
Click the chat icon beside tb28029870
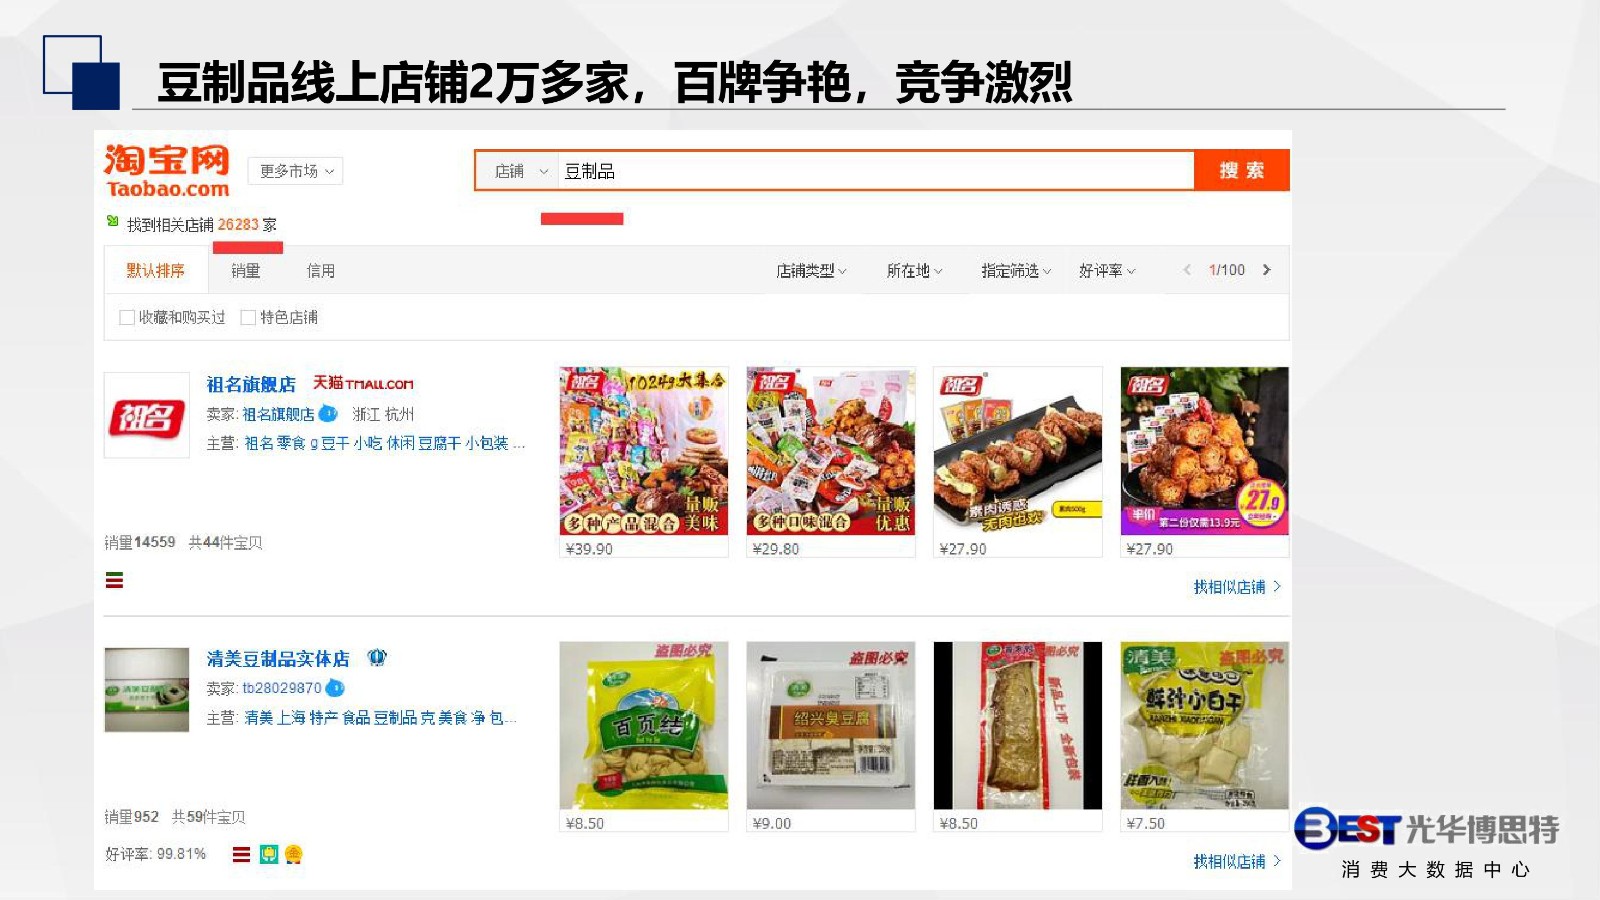tap(335, 688)
